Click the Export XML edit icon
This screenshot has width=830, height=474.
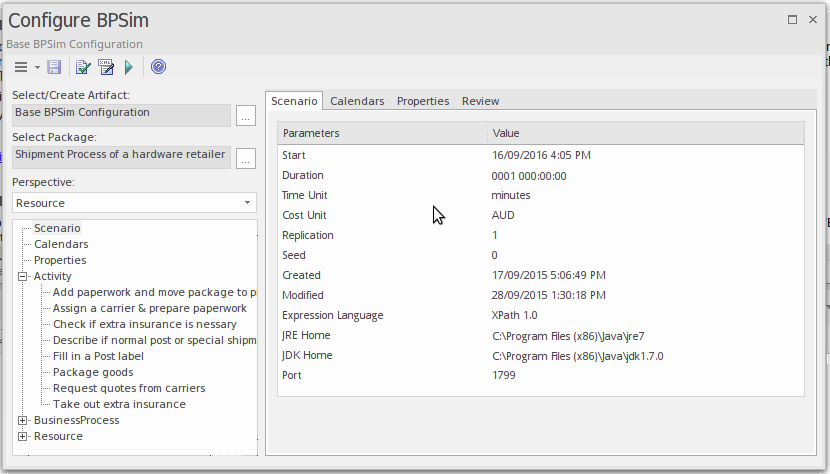(x=106, y=67)
